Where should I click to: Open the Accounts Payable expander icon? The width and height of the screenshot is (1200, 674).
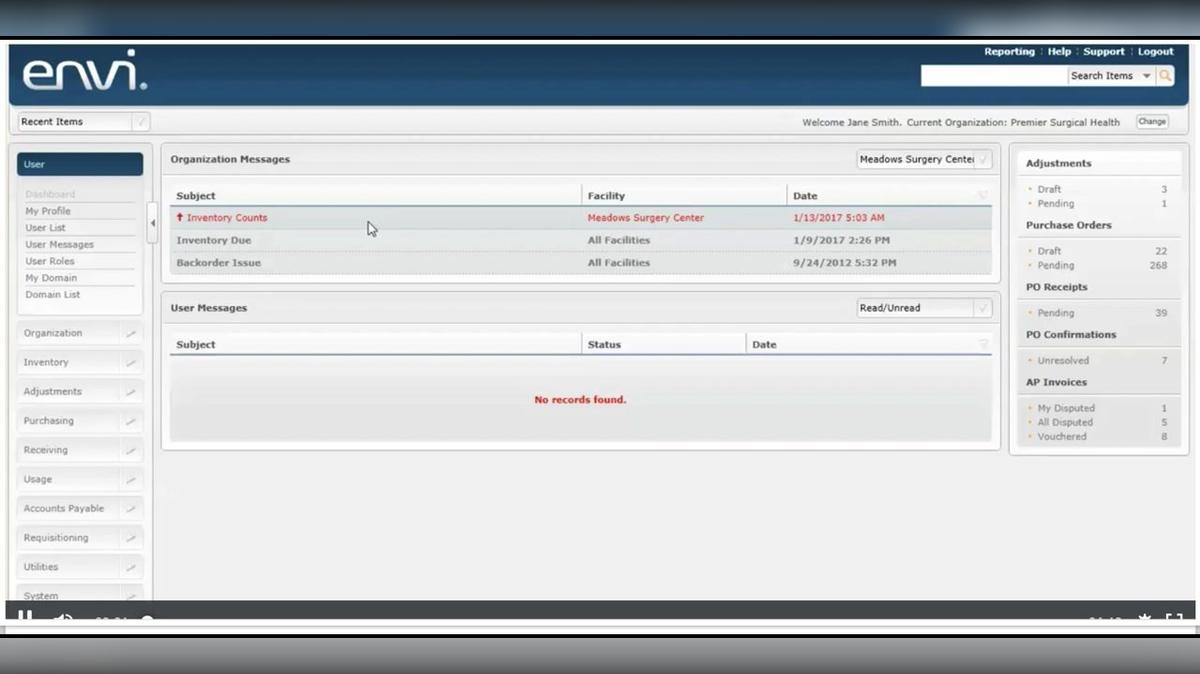131,508
